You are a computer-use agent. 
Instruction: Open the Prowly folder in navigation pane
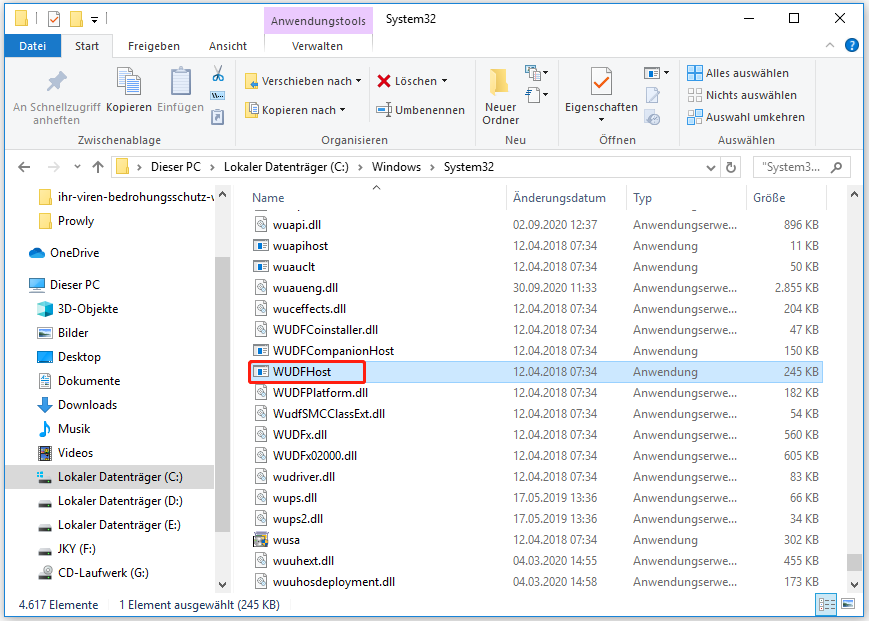coord(75,221)
